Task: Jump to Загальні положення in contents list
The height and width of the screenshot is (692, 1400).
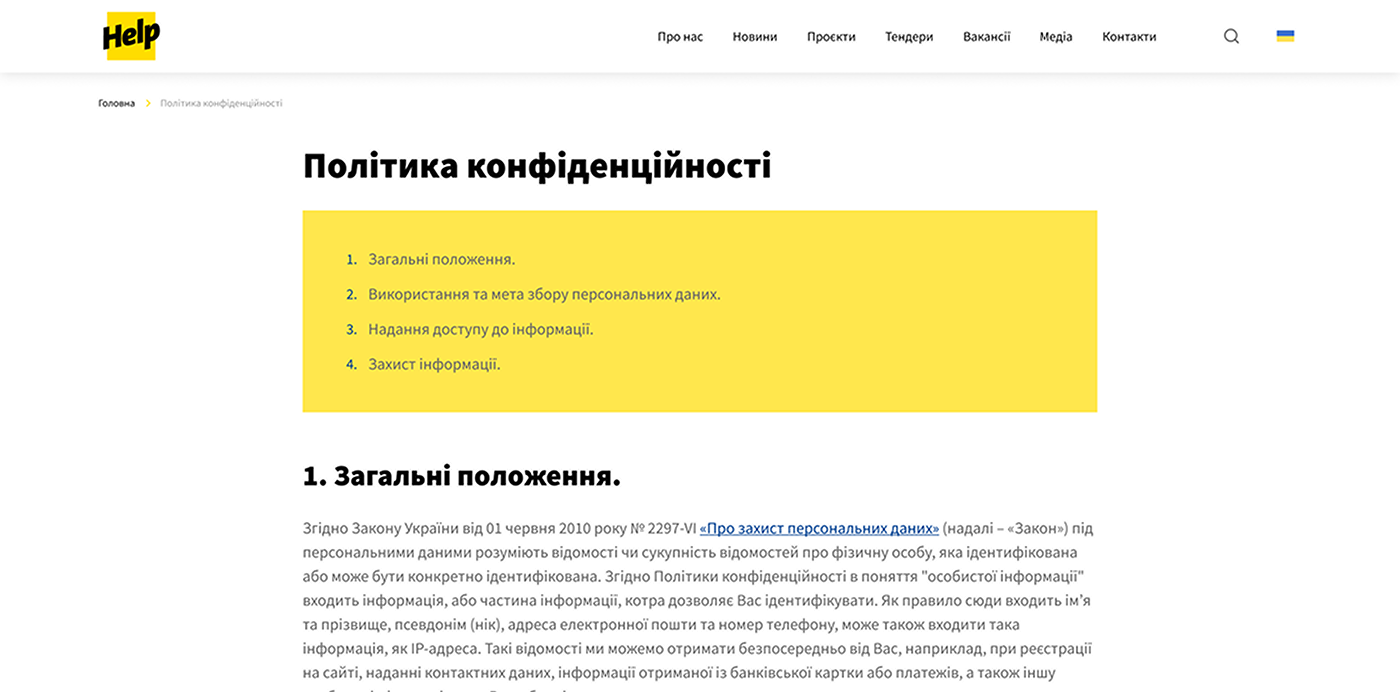Action: [x=441, y=259]
